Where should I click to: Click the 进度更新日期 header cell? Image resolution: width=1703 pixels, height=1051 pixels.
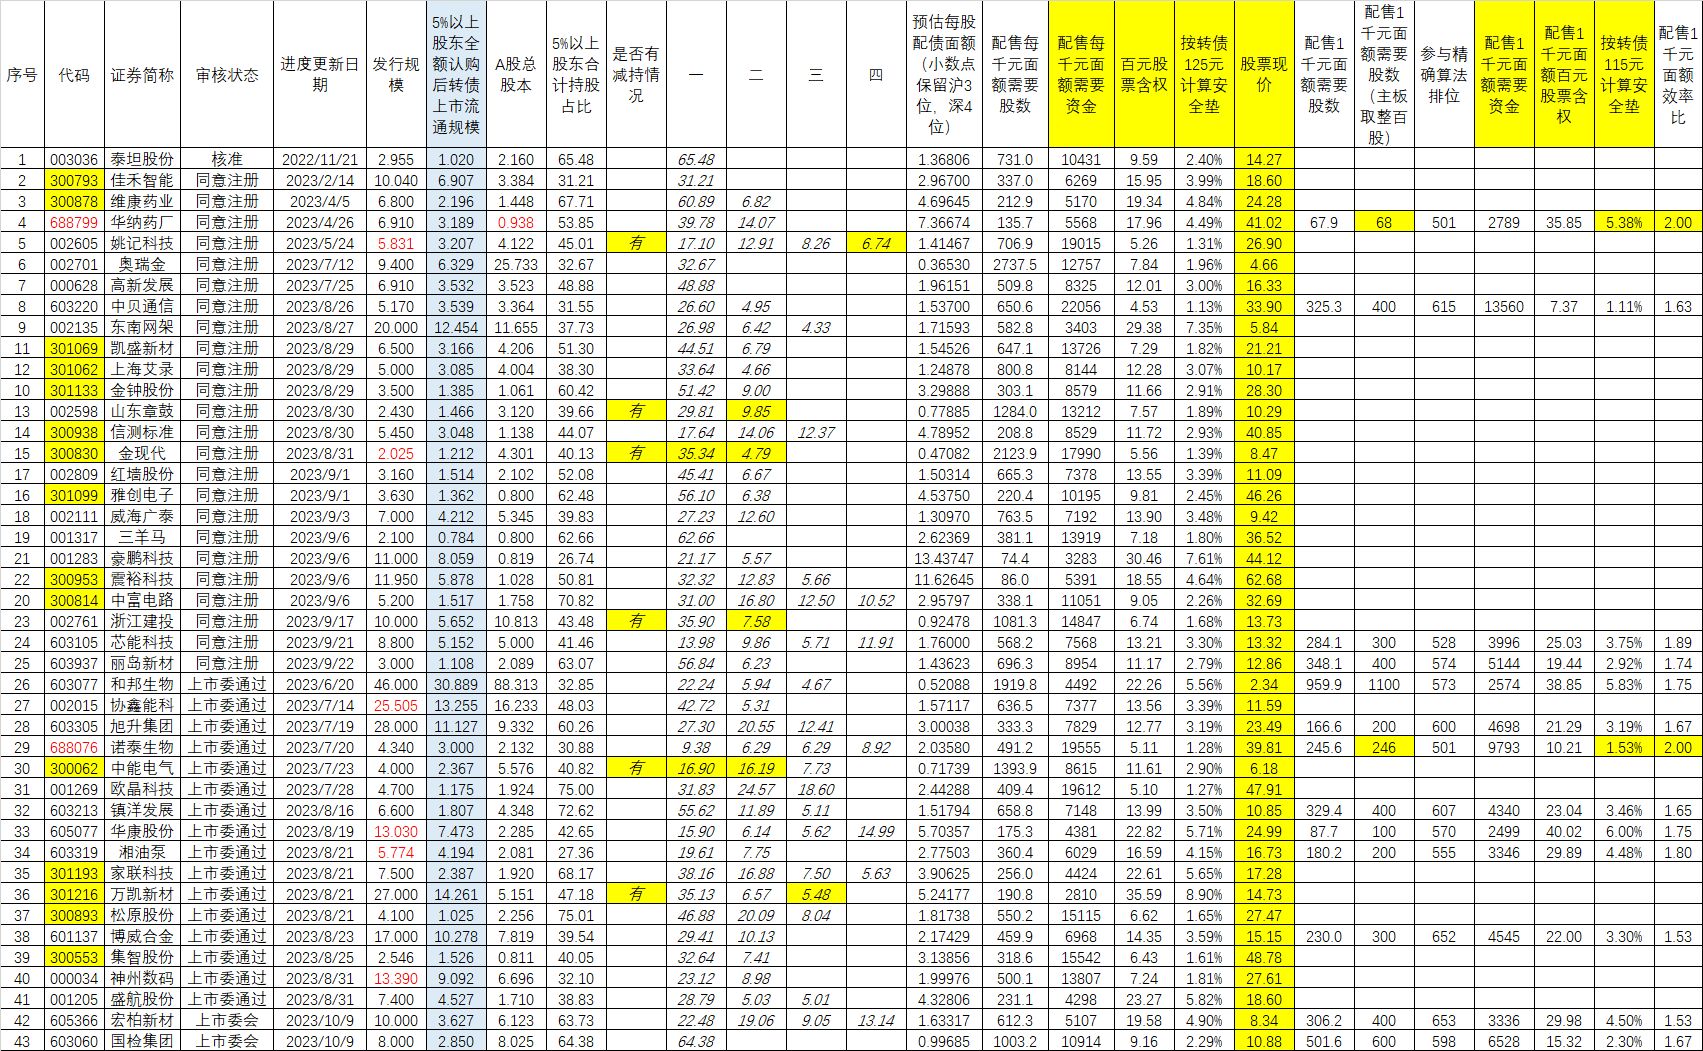pos(319,75)
